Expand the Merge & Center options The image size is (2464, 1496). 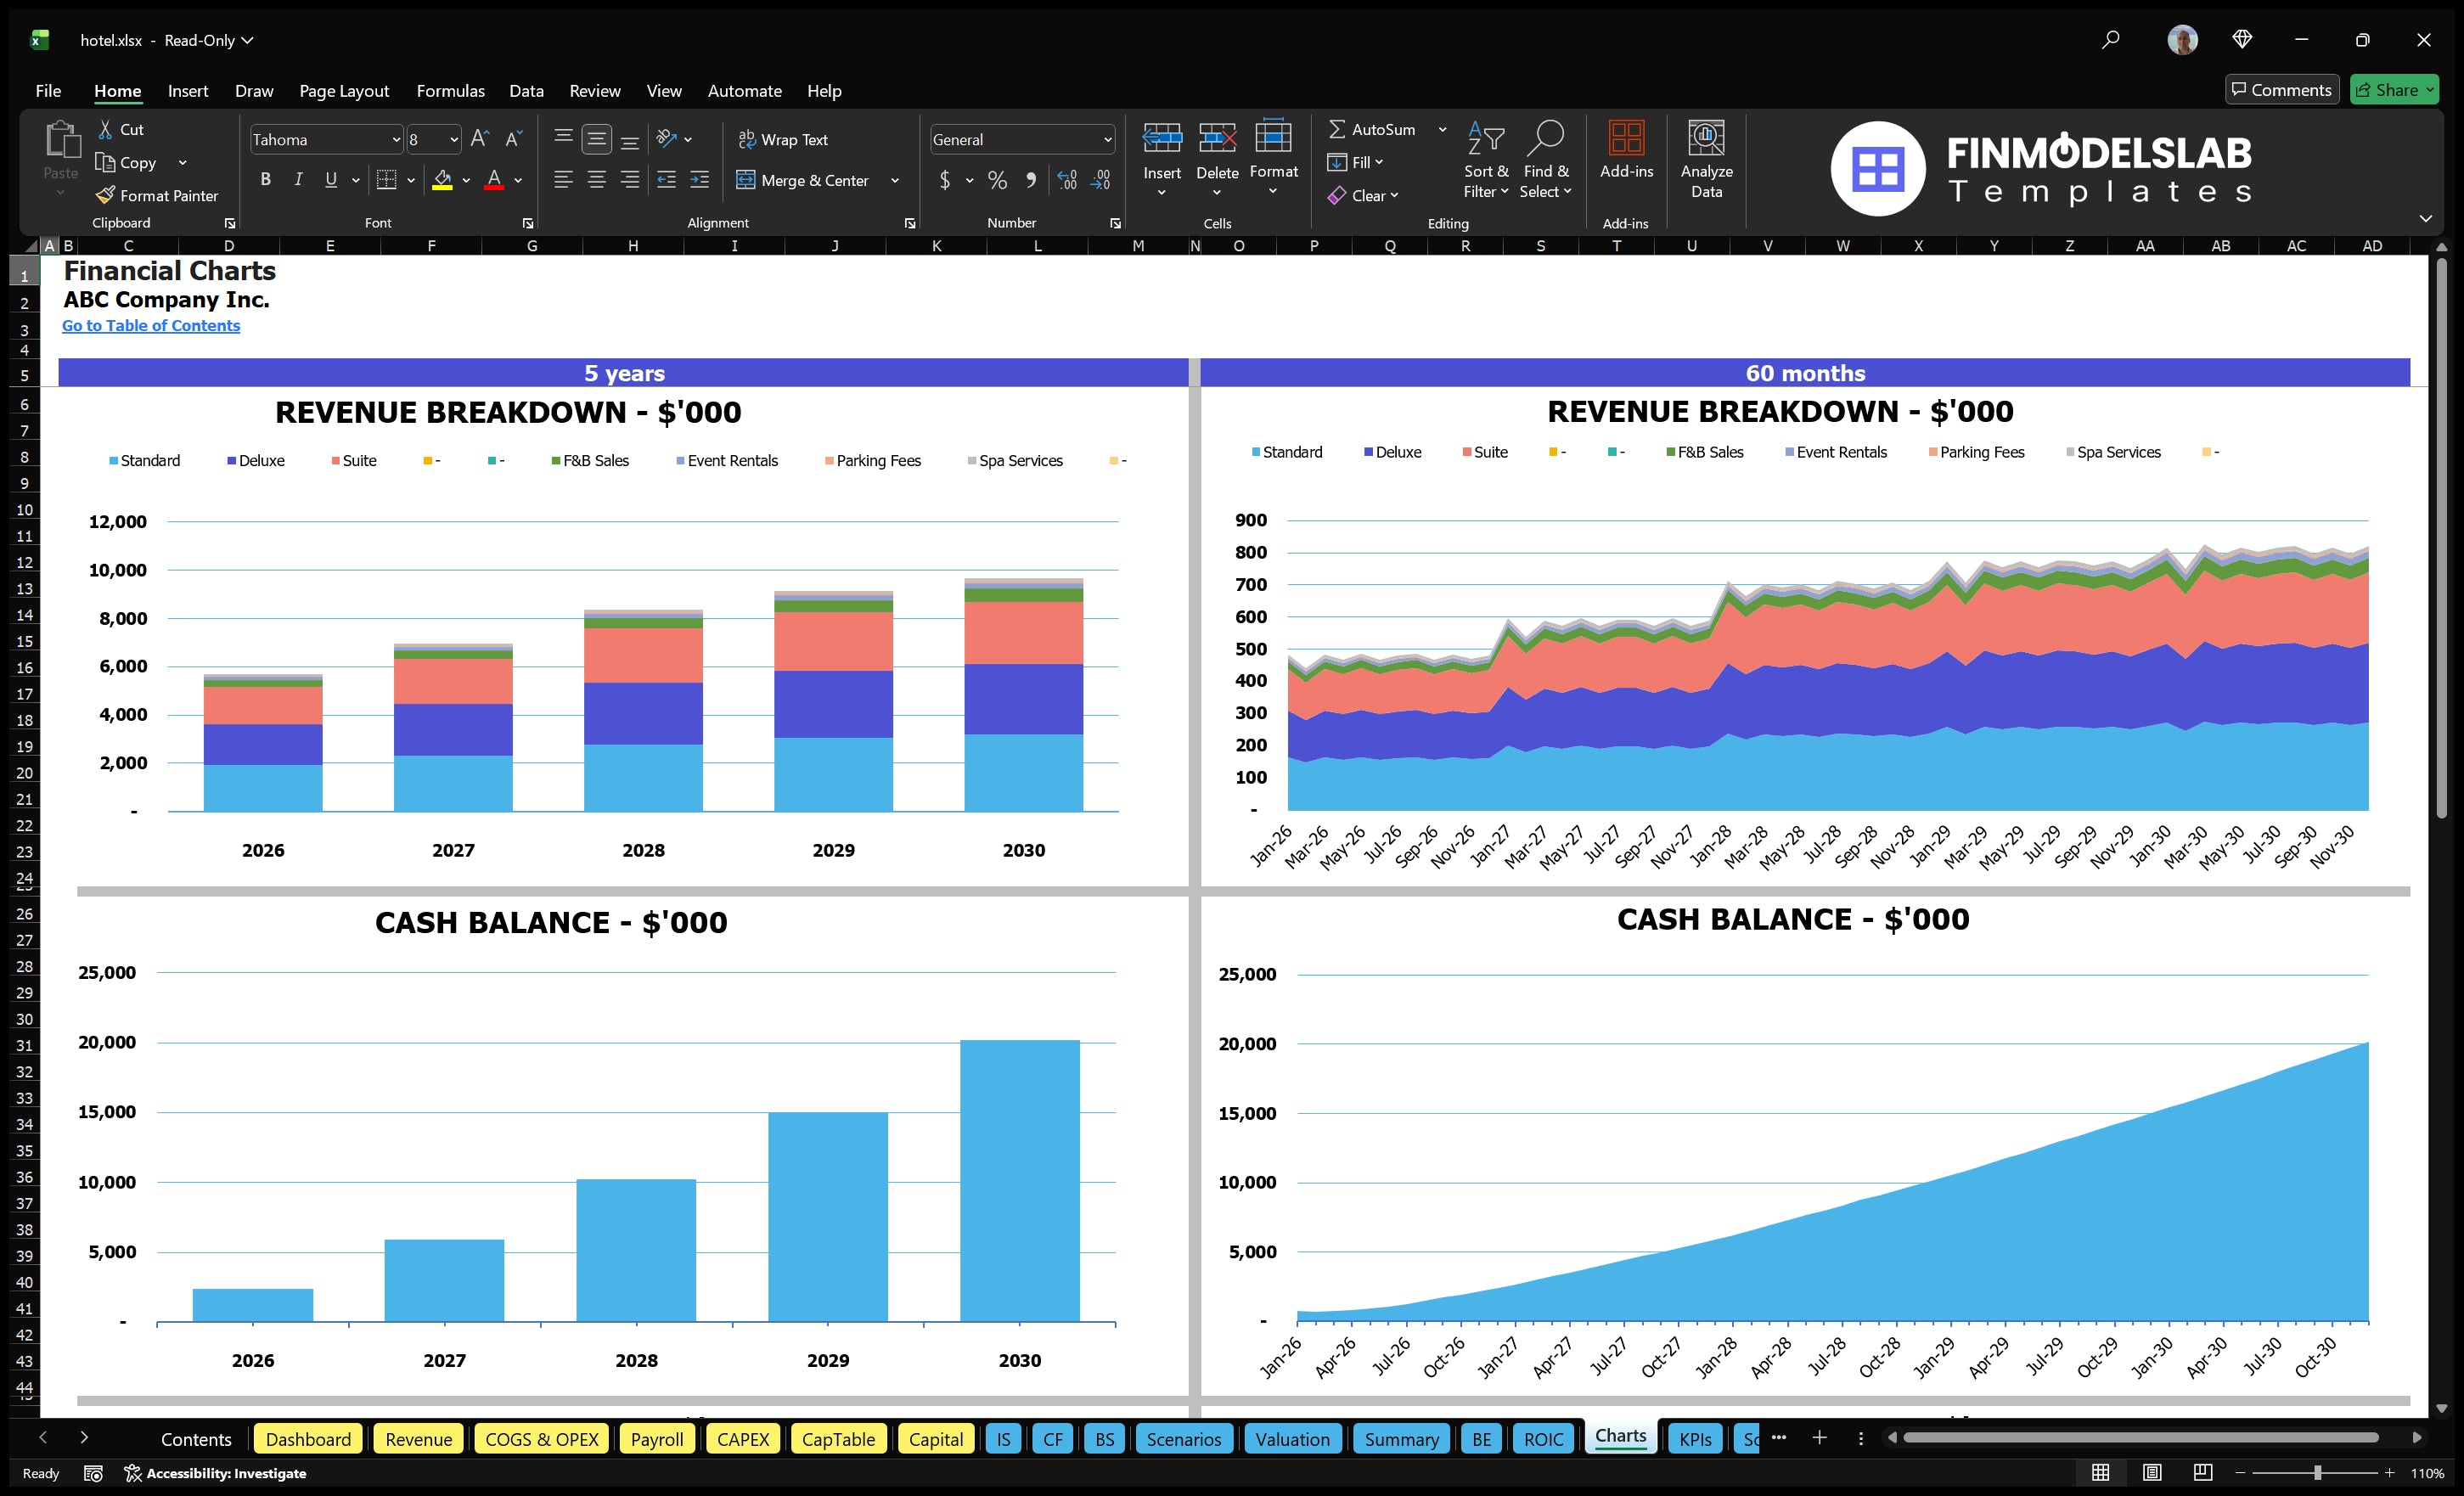[895, 180]
